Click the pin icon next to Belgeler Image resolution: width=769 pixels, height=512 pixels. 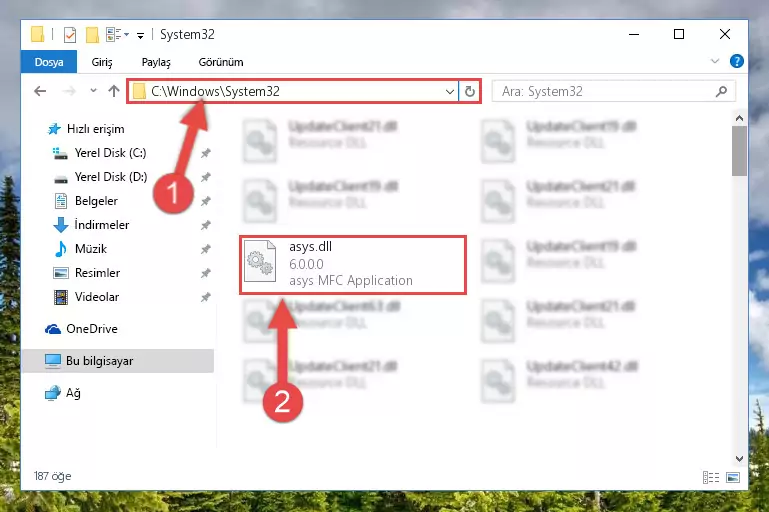205,201
